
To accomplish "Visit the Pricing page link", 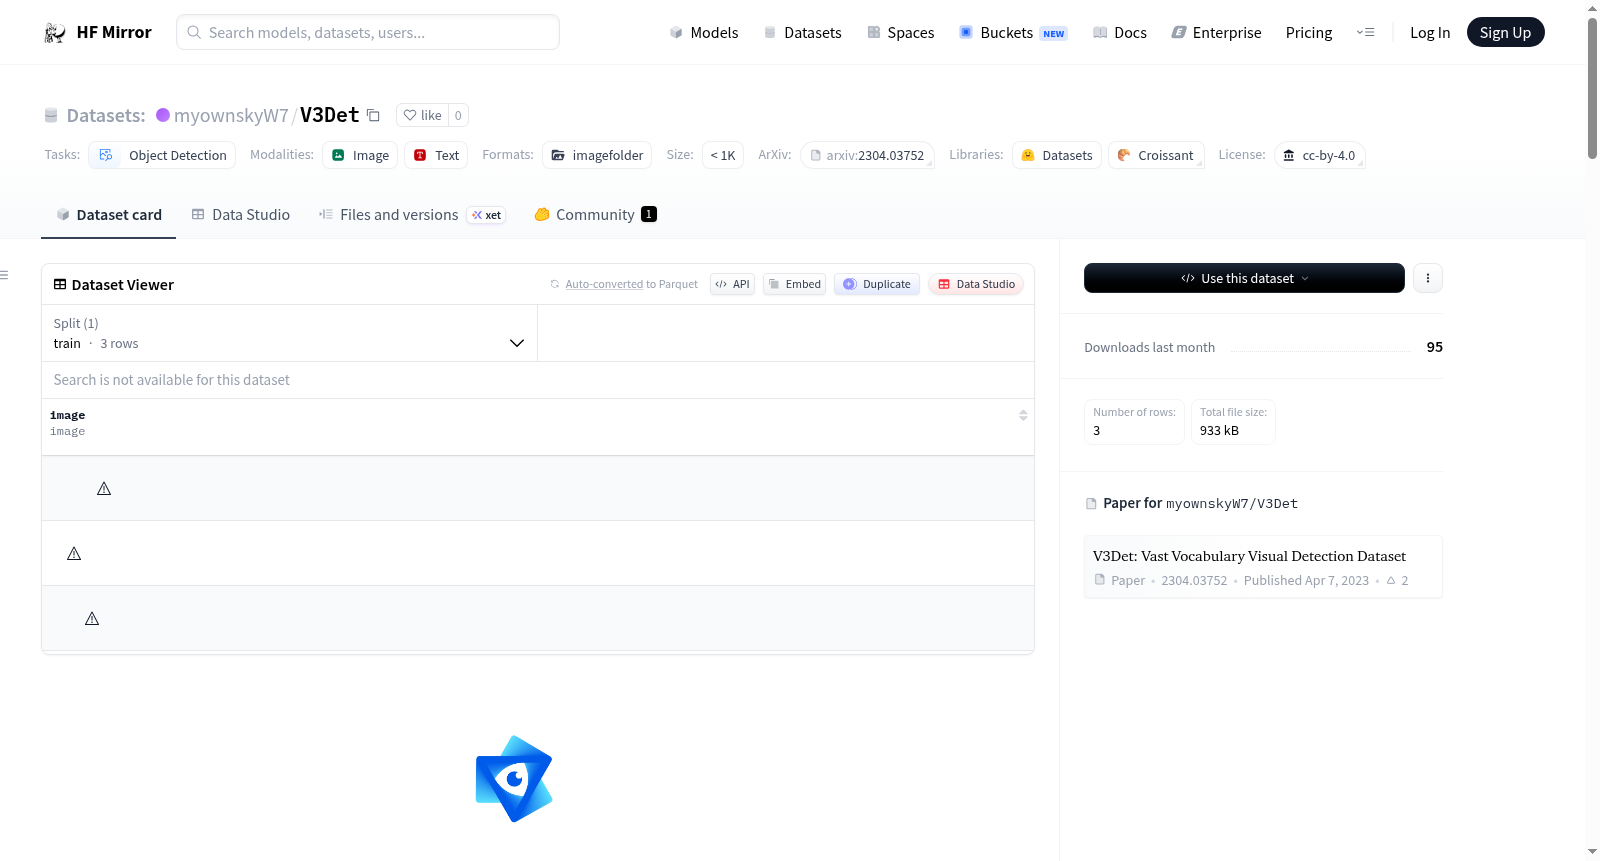I will [1309, 33].
